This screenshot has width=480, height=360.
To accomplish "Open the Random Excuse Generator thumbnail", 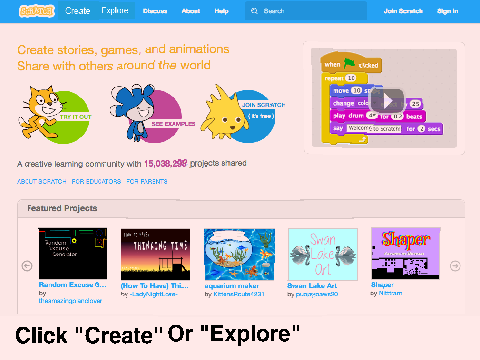I will point(73,253).
